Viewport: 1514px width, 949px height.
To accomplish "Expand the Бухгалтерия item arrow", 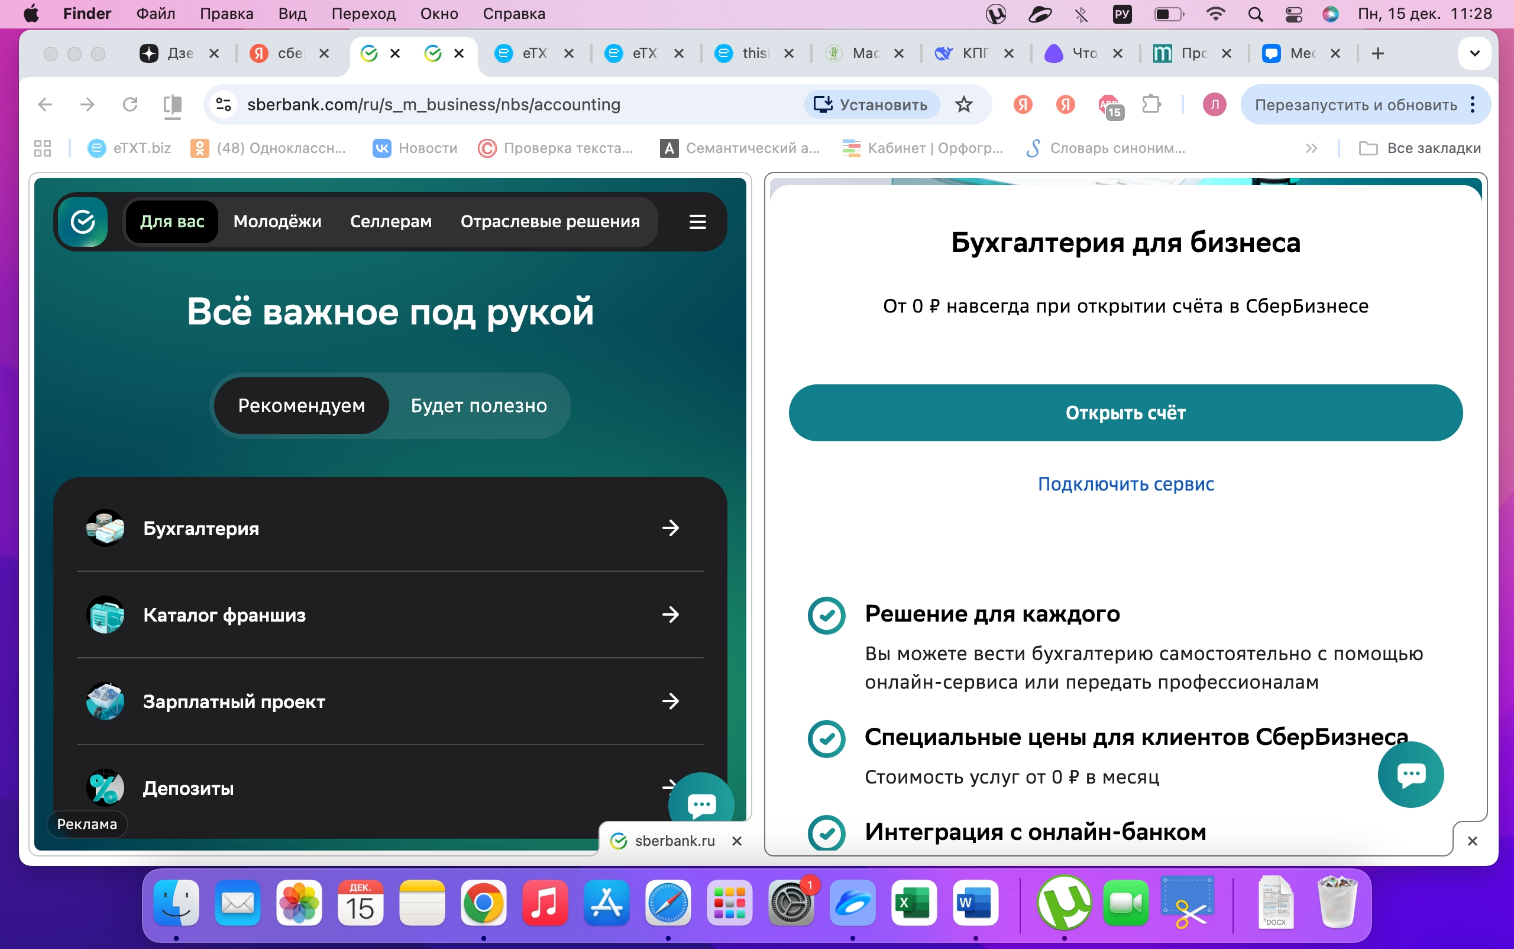I will click(x=670, y=528).
